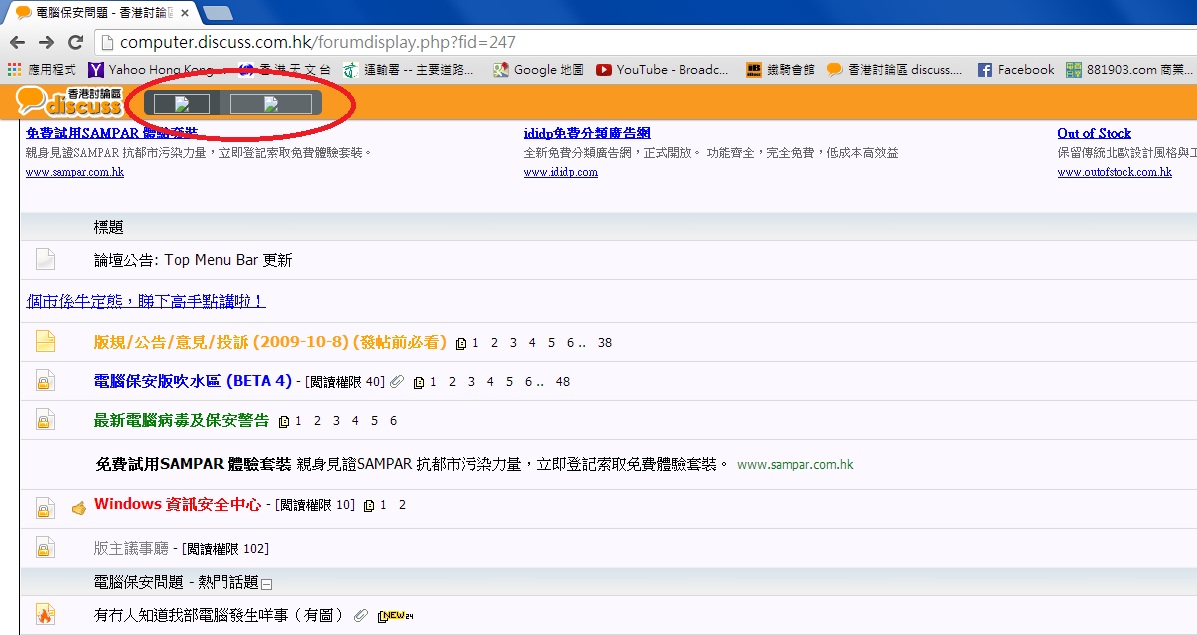Go to page 2 of Windows 資訊安全中心
This screenshot has height=635, width=1197.
pos(402,504)
